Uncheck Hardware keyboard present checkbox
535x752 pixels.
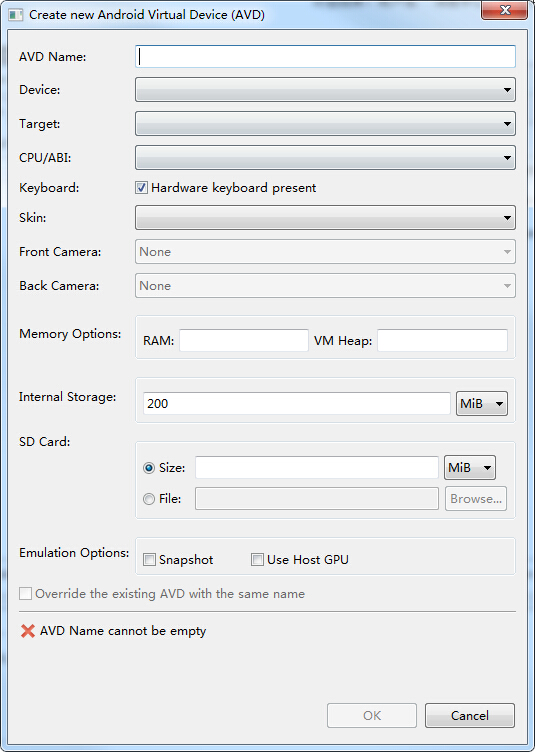141,188
